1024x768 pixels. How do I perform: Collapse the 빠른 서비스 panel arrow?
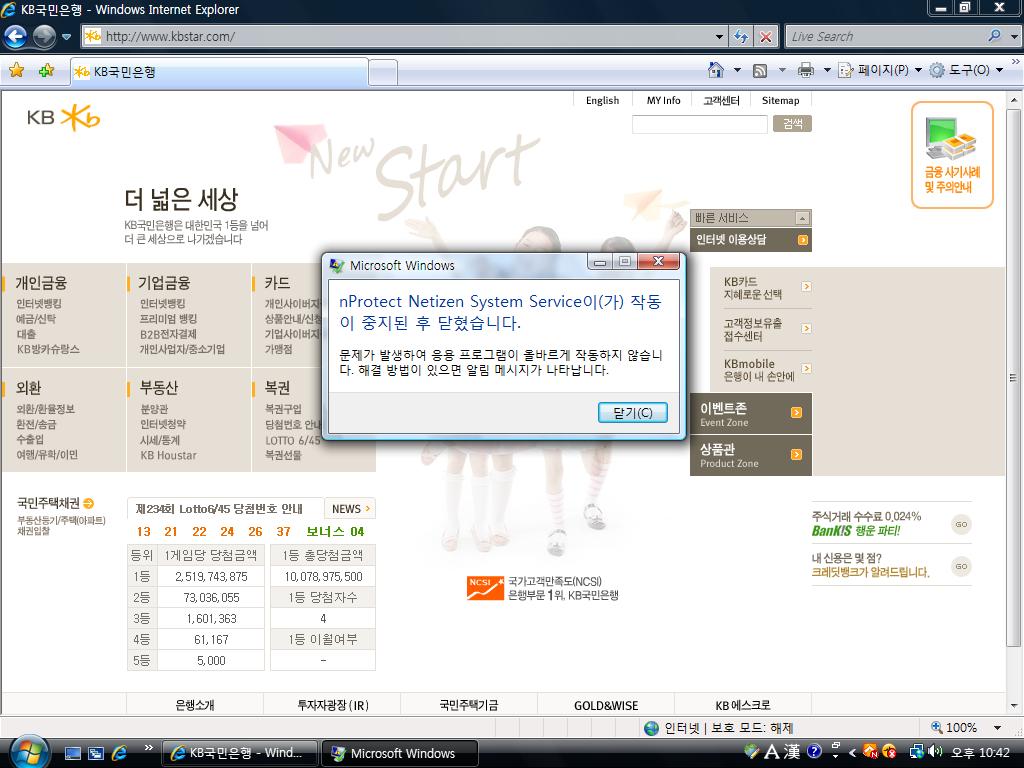(802, 218)
